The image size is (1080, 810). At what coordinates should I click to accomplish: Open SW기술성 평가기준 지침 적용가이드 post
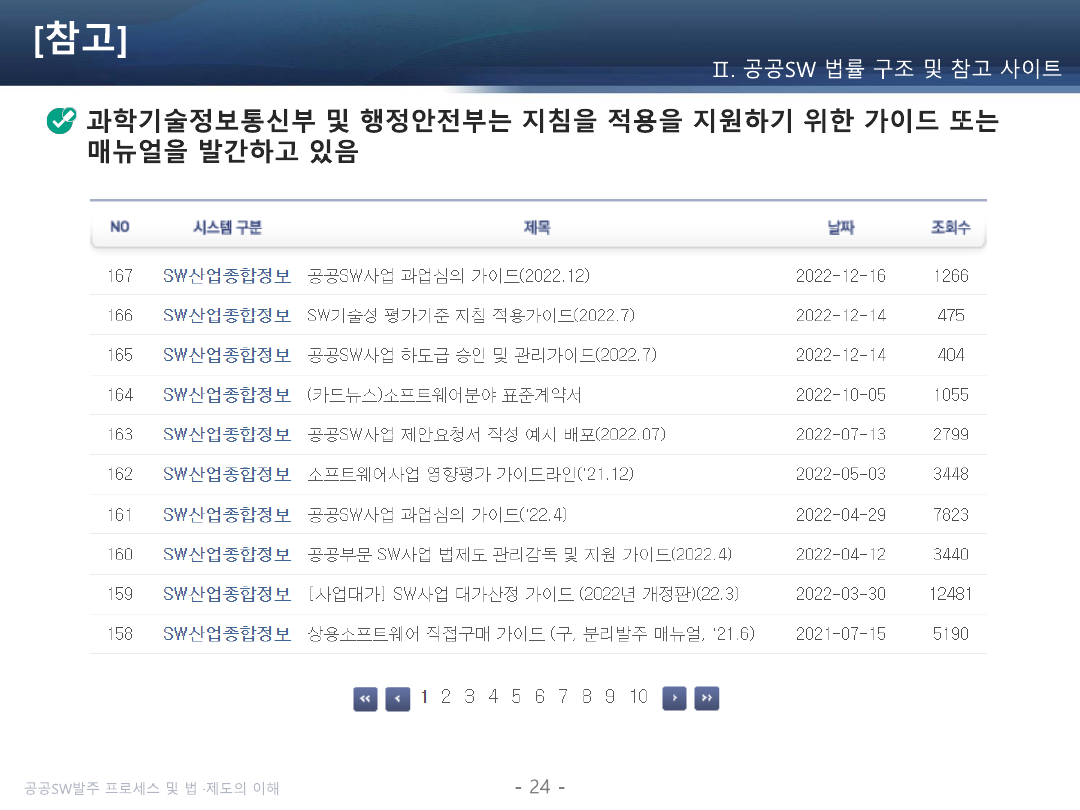(x=470, y=315)
